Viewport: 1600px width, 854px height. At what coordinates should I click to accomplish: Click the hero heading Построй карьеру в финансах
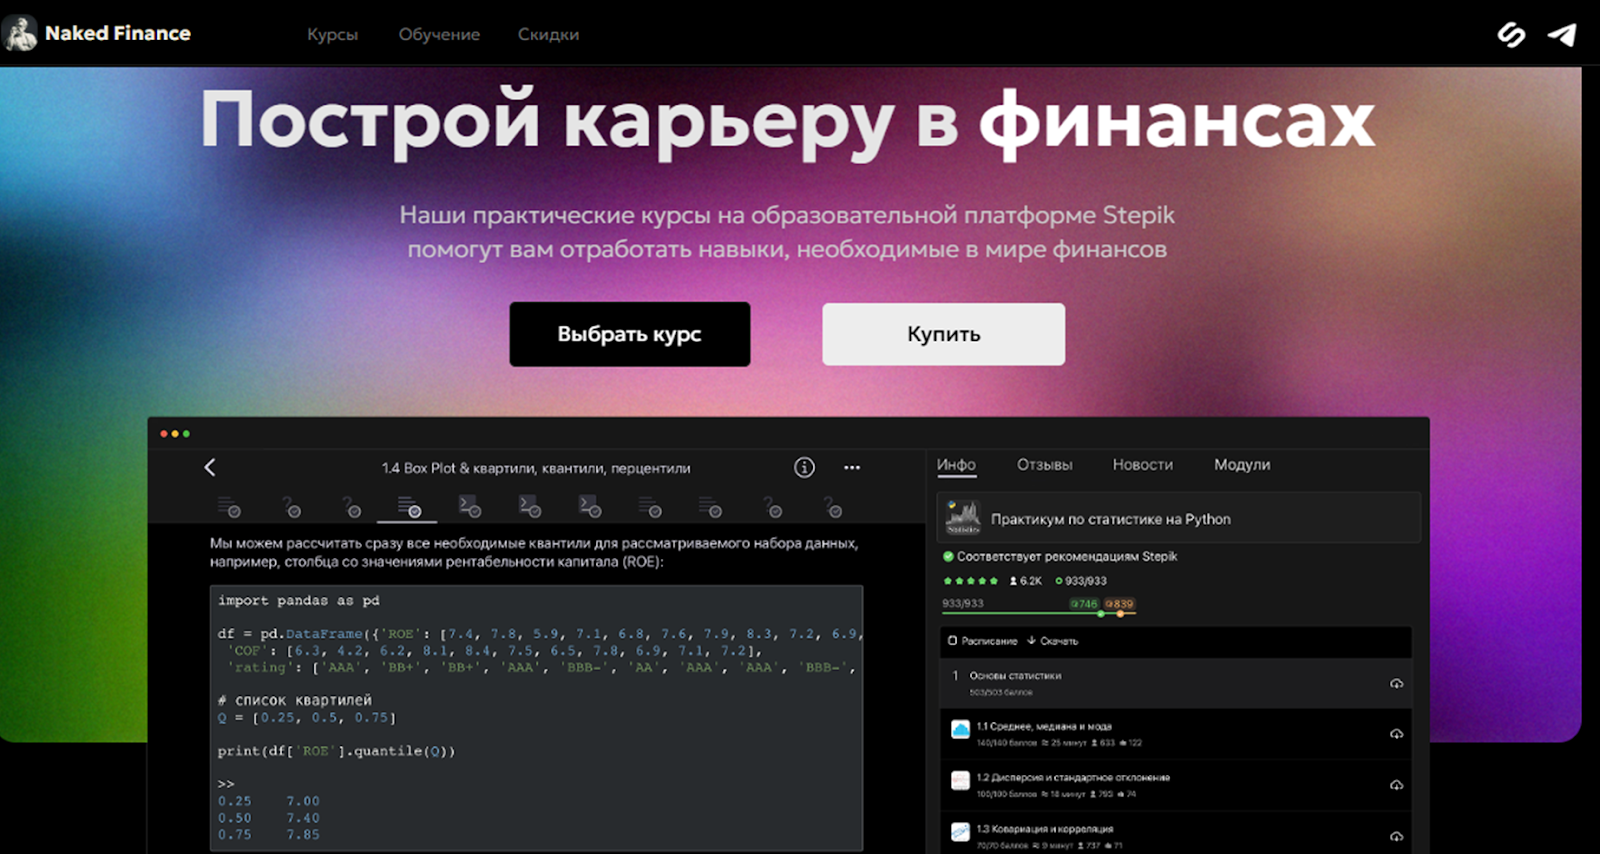coord(787,121)
